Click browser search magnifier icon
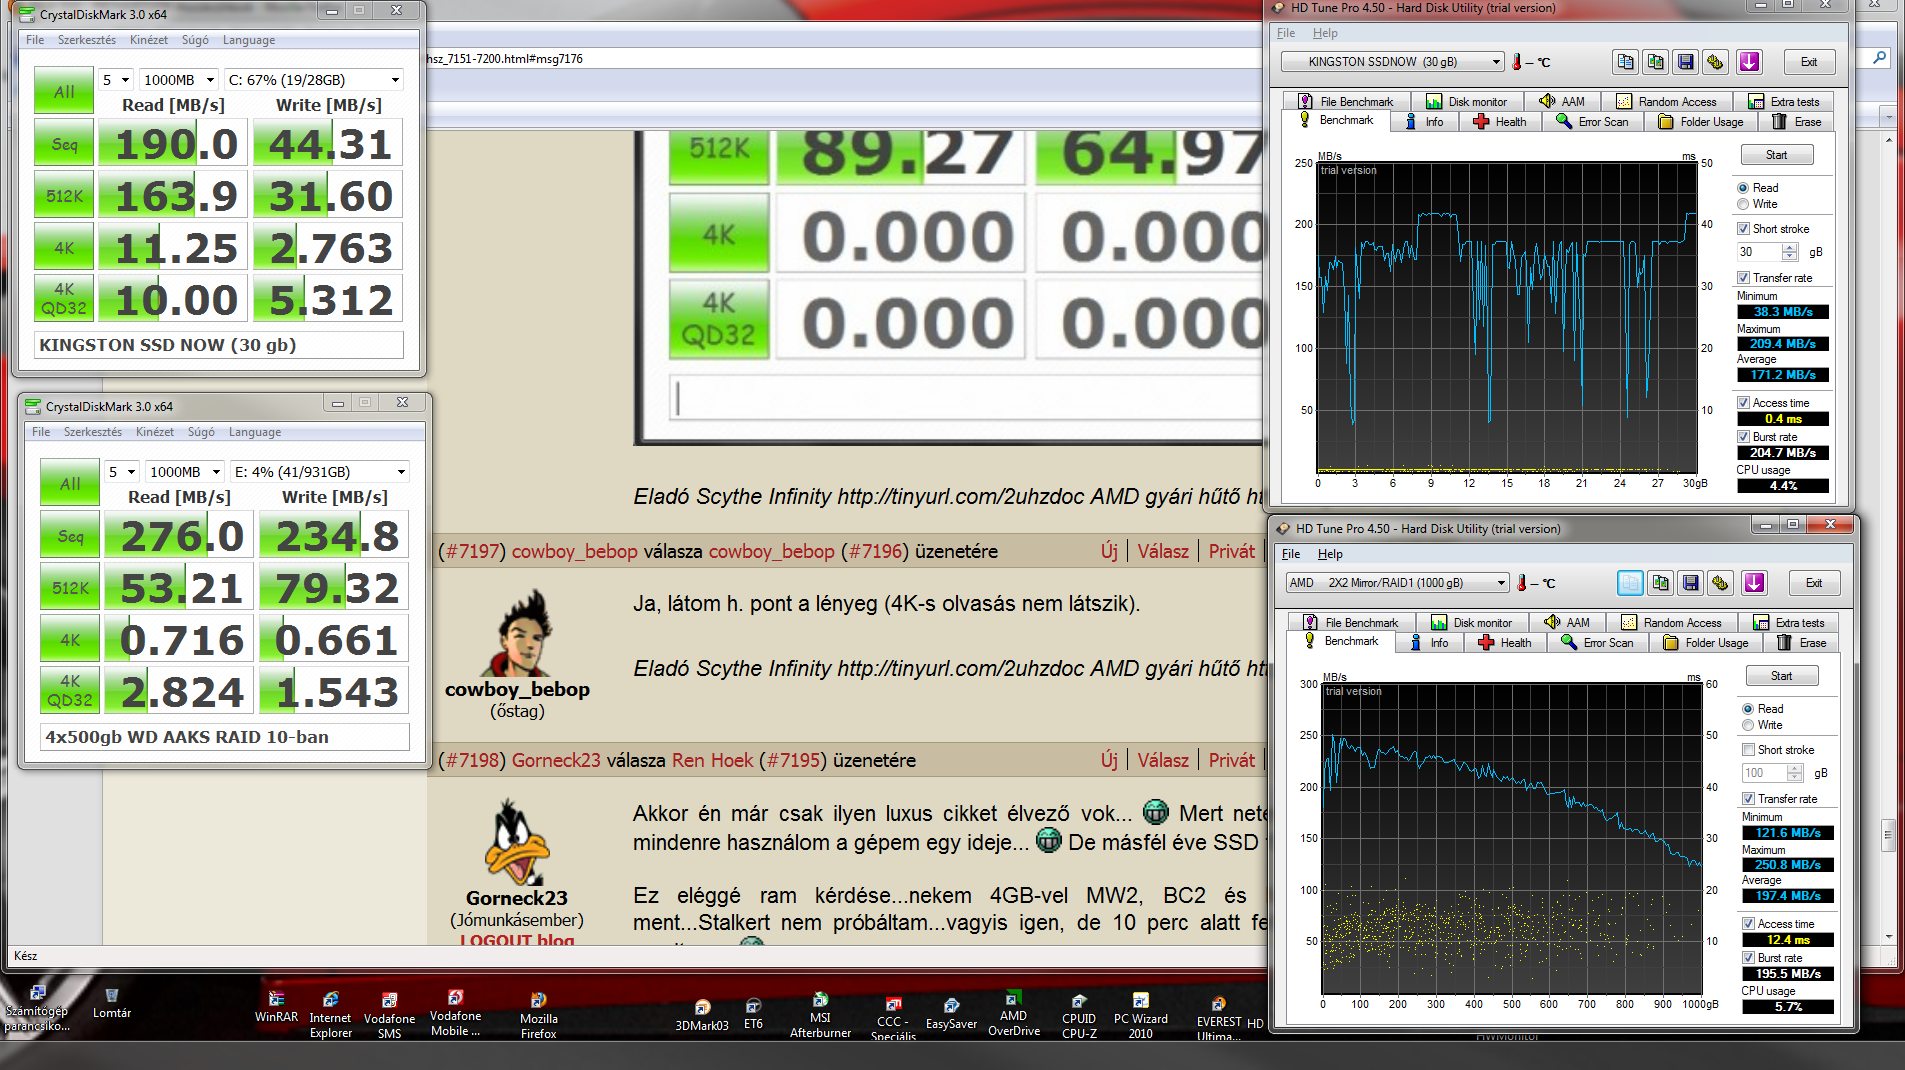 click(1880, 58)
